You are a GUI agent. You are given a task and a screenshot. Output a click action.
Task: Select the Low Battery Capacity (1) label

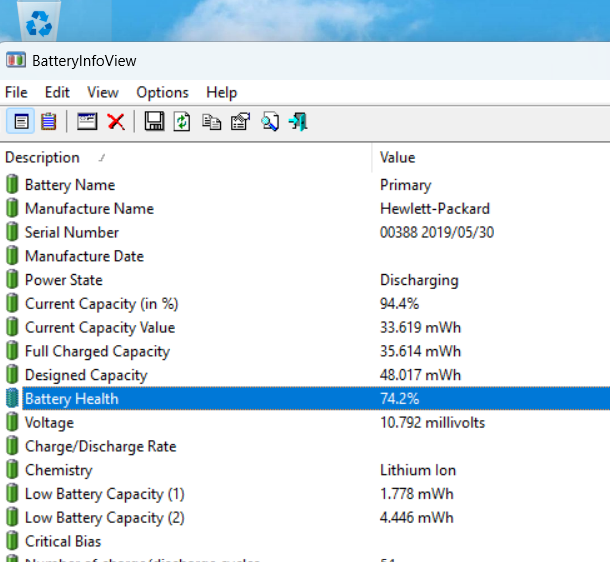pos(105,494)
